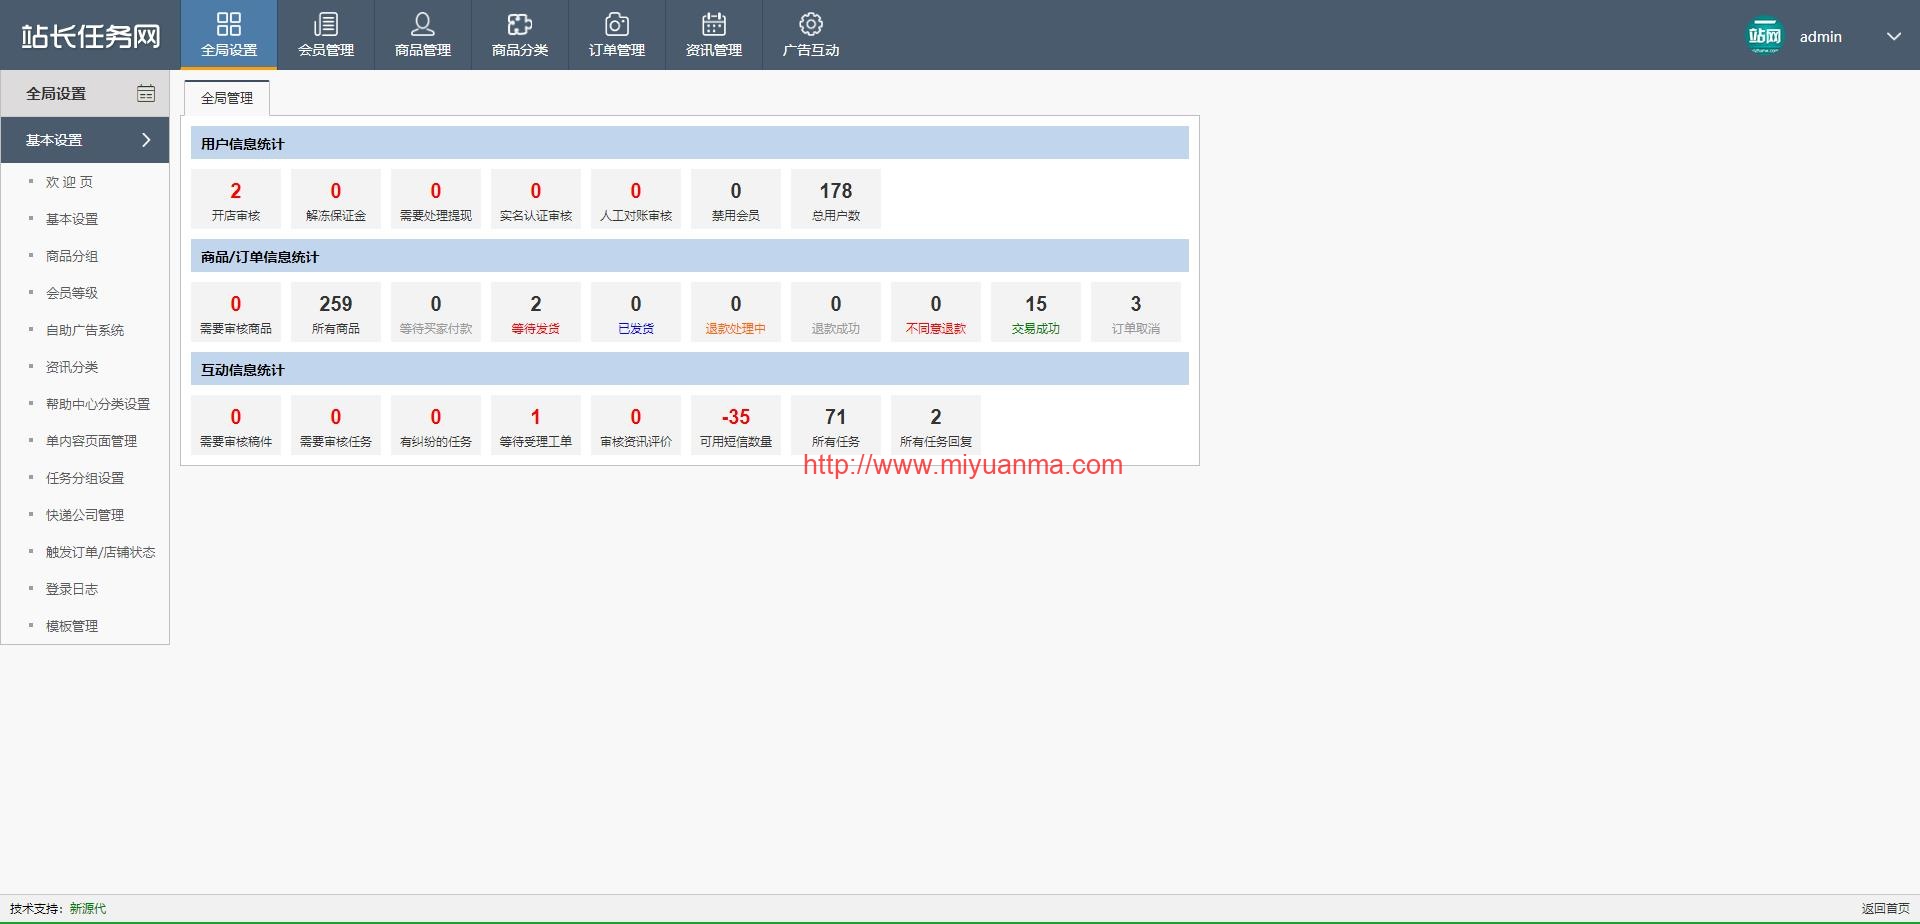The height and width of the screenshot is (924, 1920).
Task: Click the 需要审核任务 stat card
Action: tap(336, 425)
